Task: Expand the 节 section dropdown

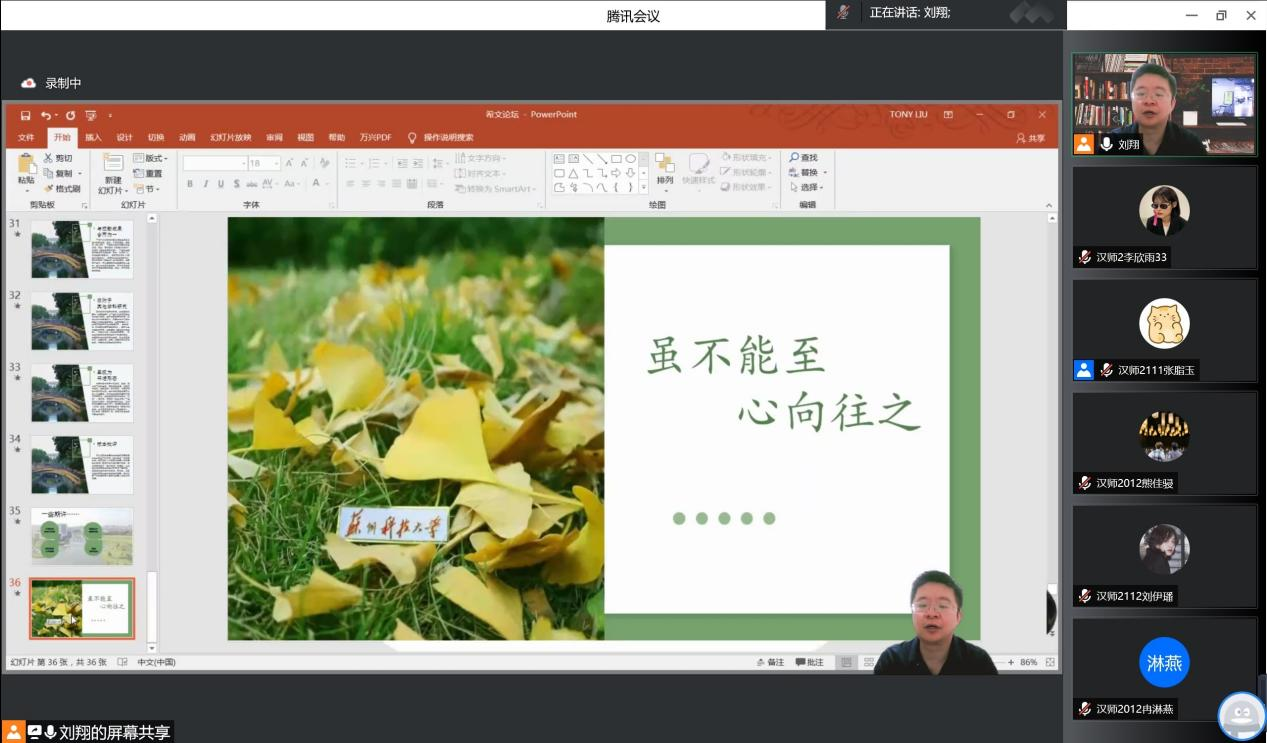Action: (x=147, y=188)
